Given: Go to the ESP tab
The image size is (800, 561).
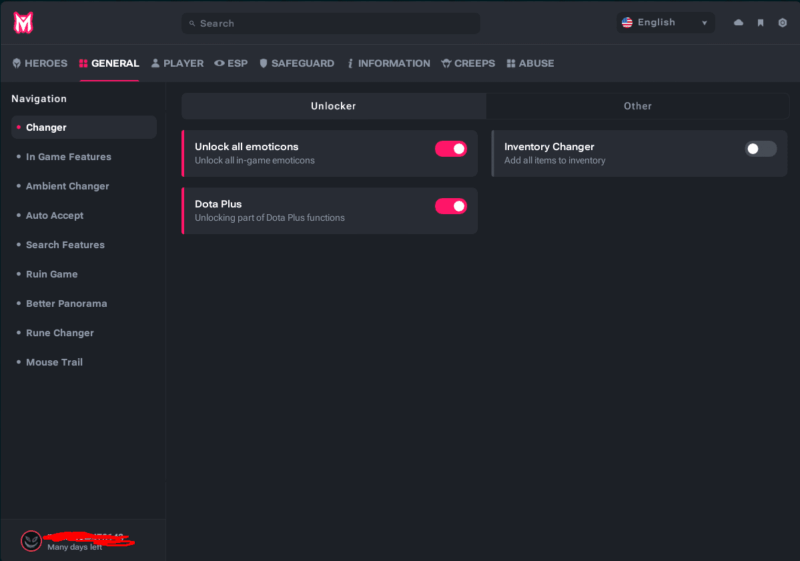Looking at the screenshot, I should click(x=231, y=63).
